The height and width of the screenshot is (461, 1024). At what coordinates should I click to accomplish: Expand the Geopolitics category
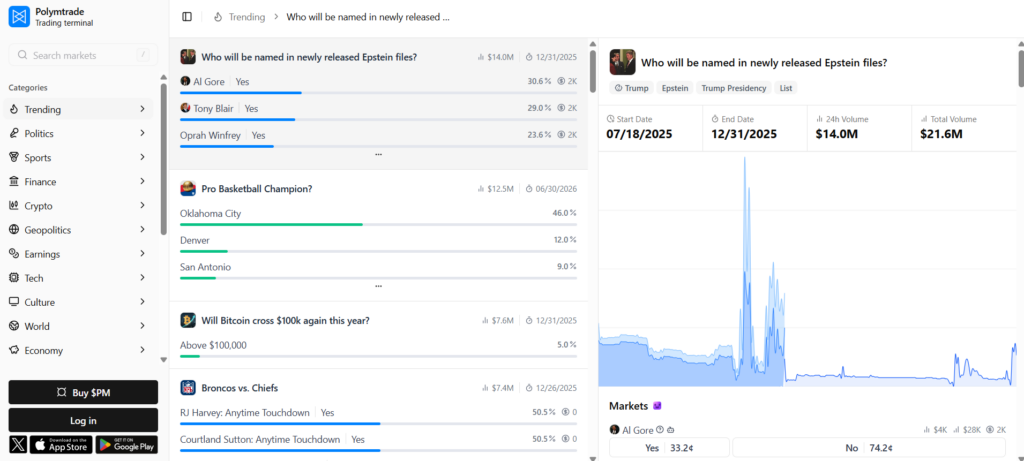[79, 230]
